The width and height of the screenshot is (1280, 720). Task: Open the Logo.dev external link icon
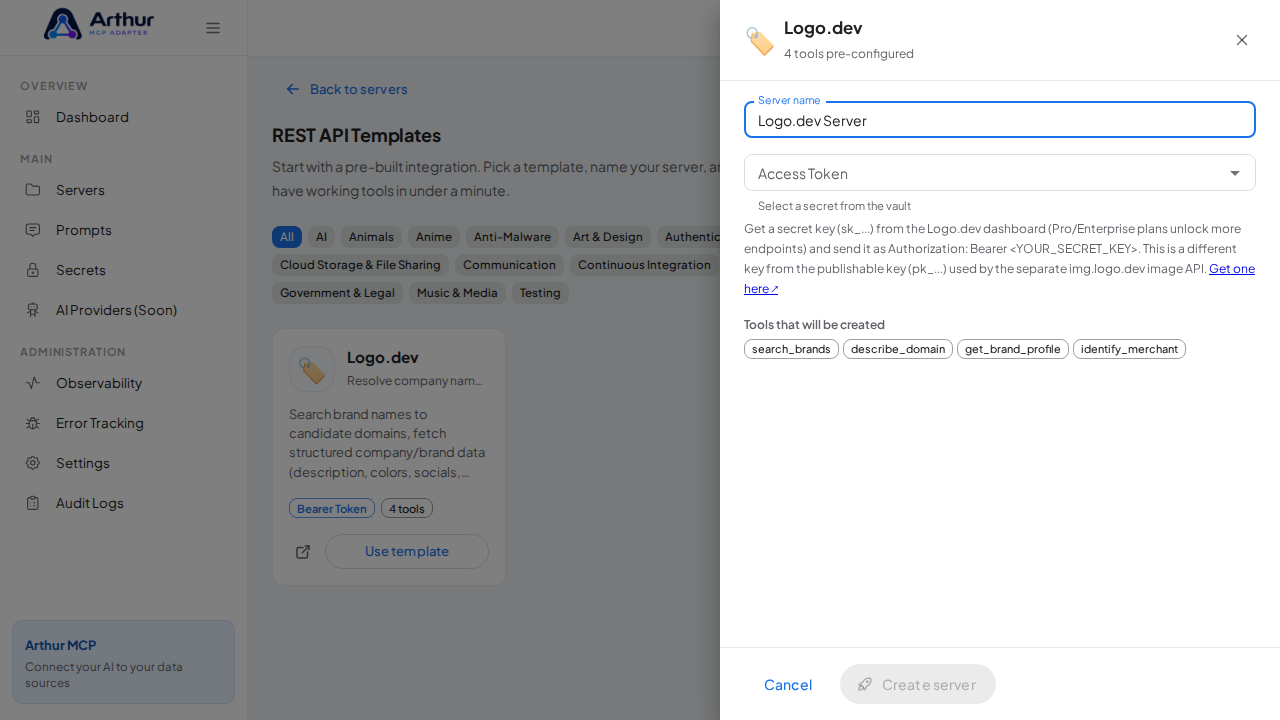pyautogui.click(x=303, y=552)
